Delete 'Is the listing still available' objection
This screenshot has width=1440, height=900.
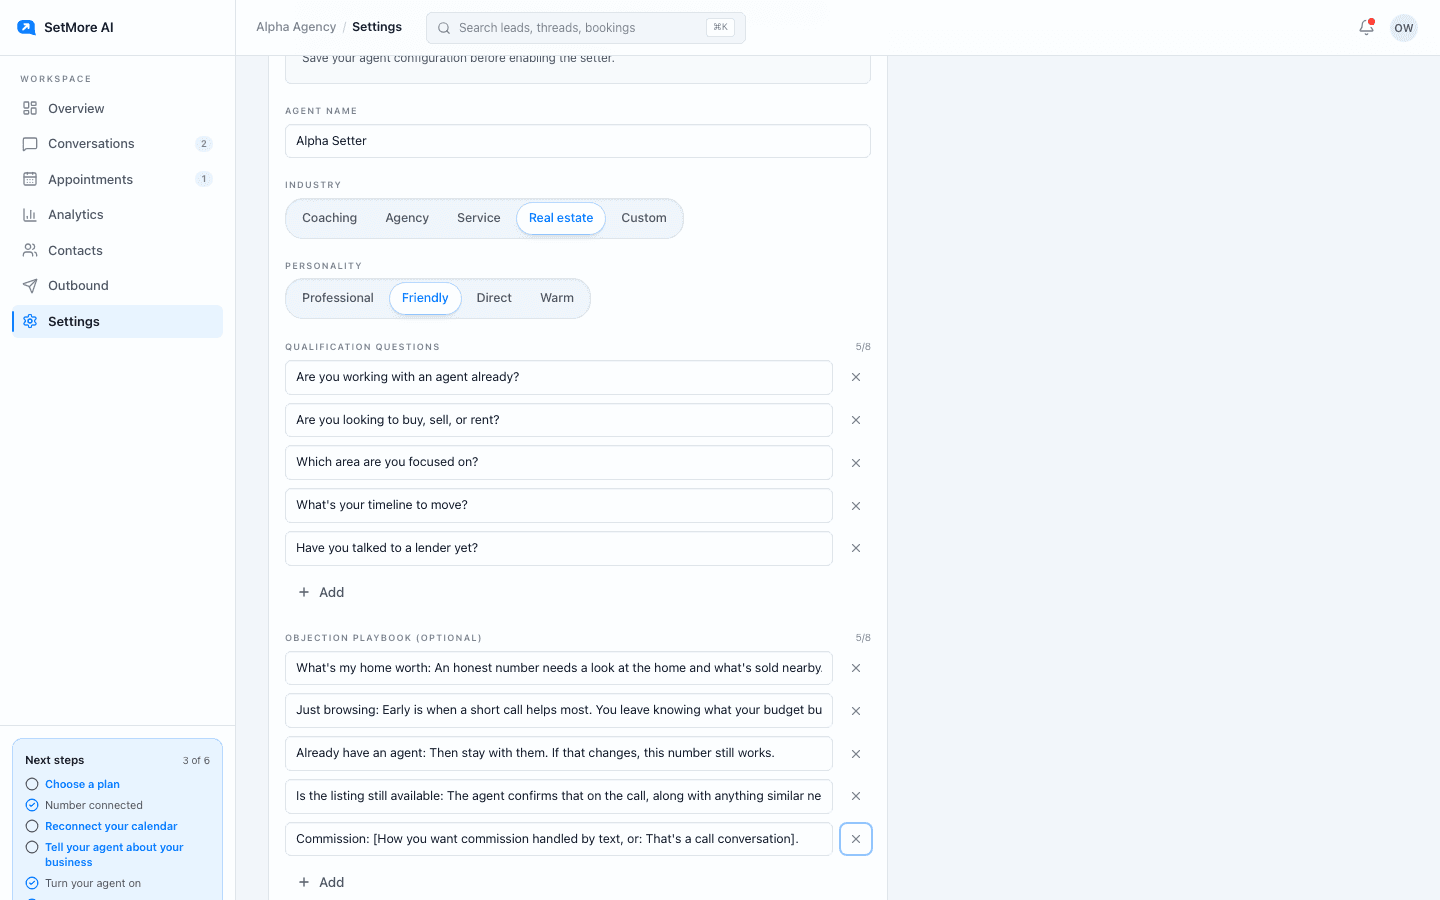pos(856,796)
